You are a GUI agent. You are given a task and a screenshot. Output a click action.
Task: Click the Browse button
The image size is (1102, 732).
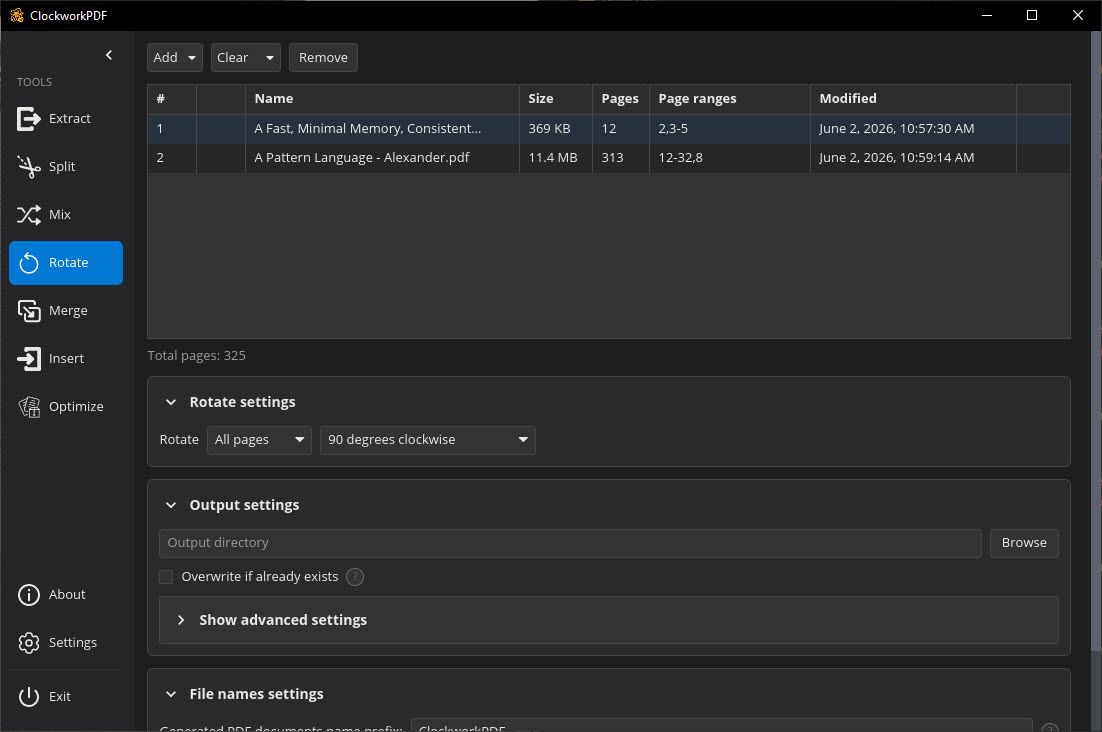(x=1024, y=543)
